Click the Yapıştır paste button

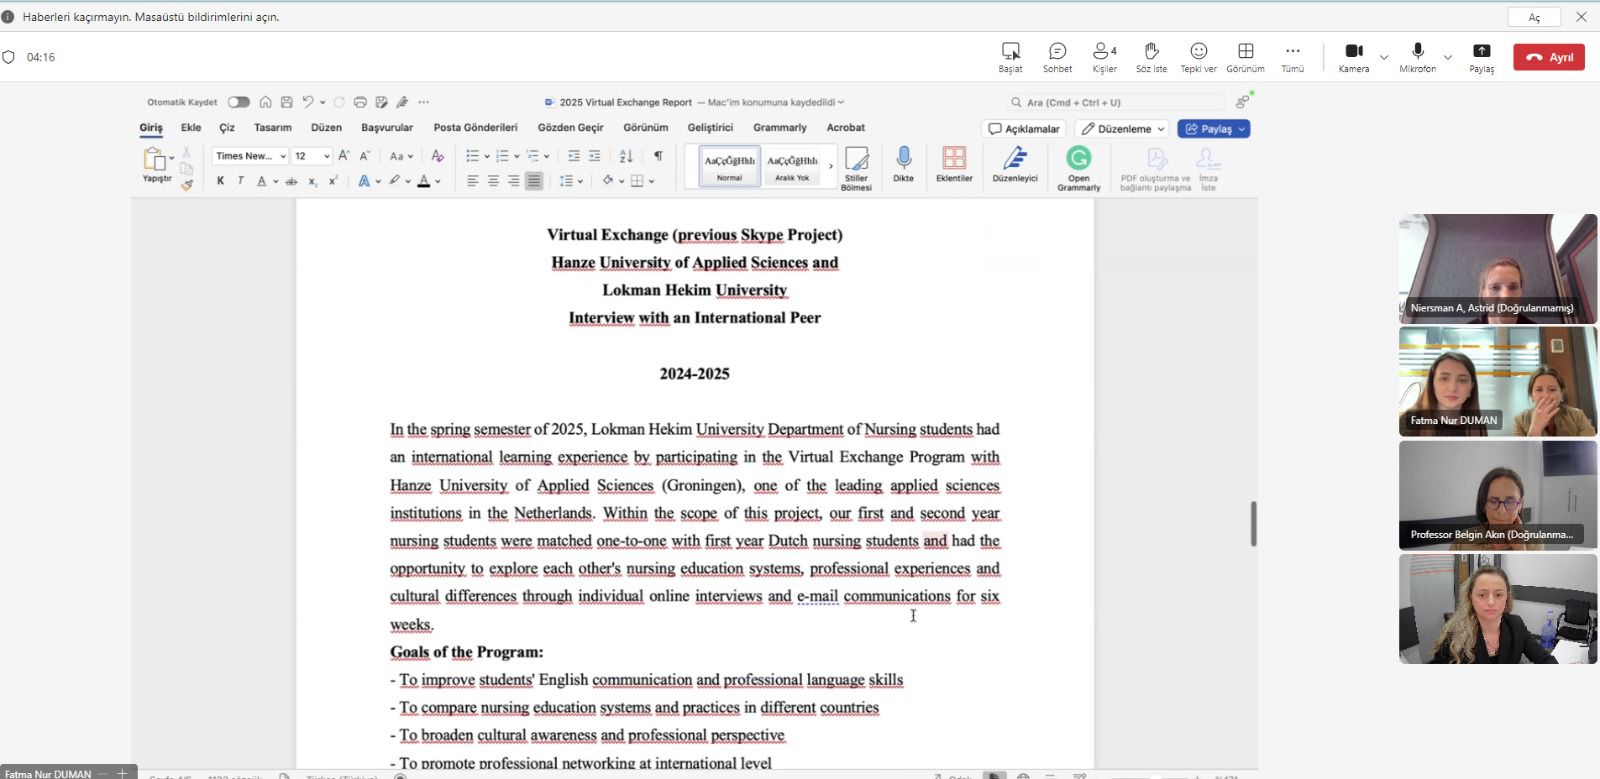[x=156, y=165]
